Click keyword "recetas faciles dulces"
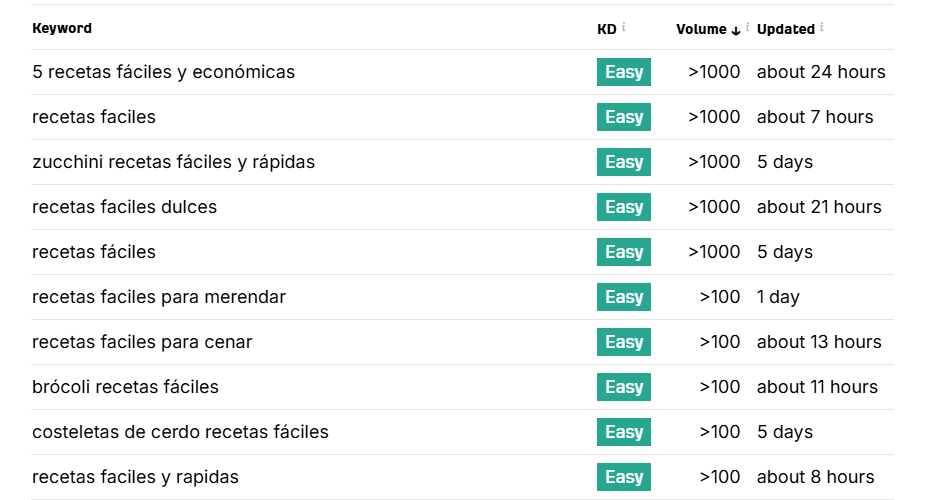 coord(124,207)
